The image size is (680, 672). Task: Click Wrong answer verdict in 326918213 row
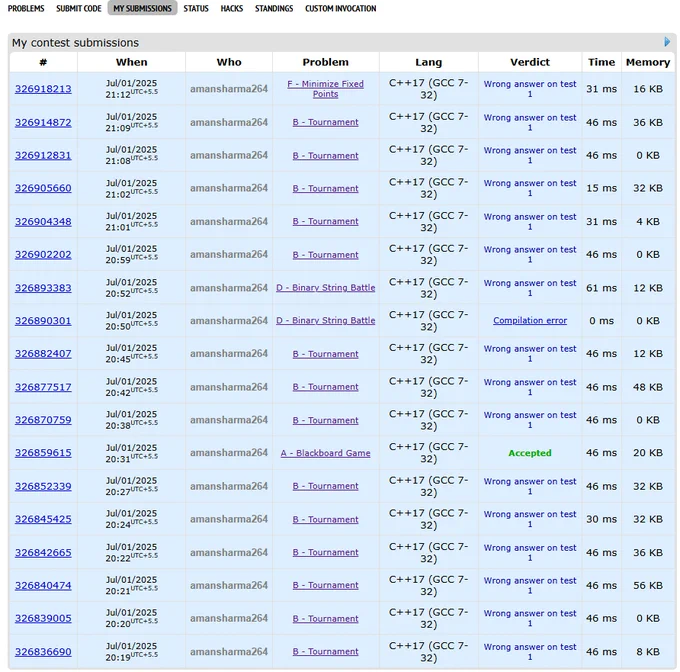click(x=530, y=89)
